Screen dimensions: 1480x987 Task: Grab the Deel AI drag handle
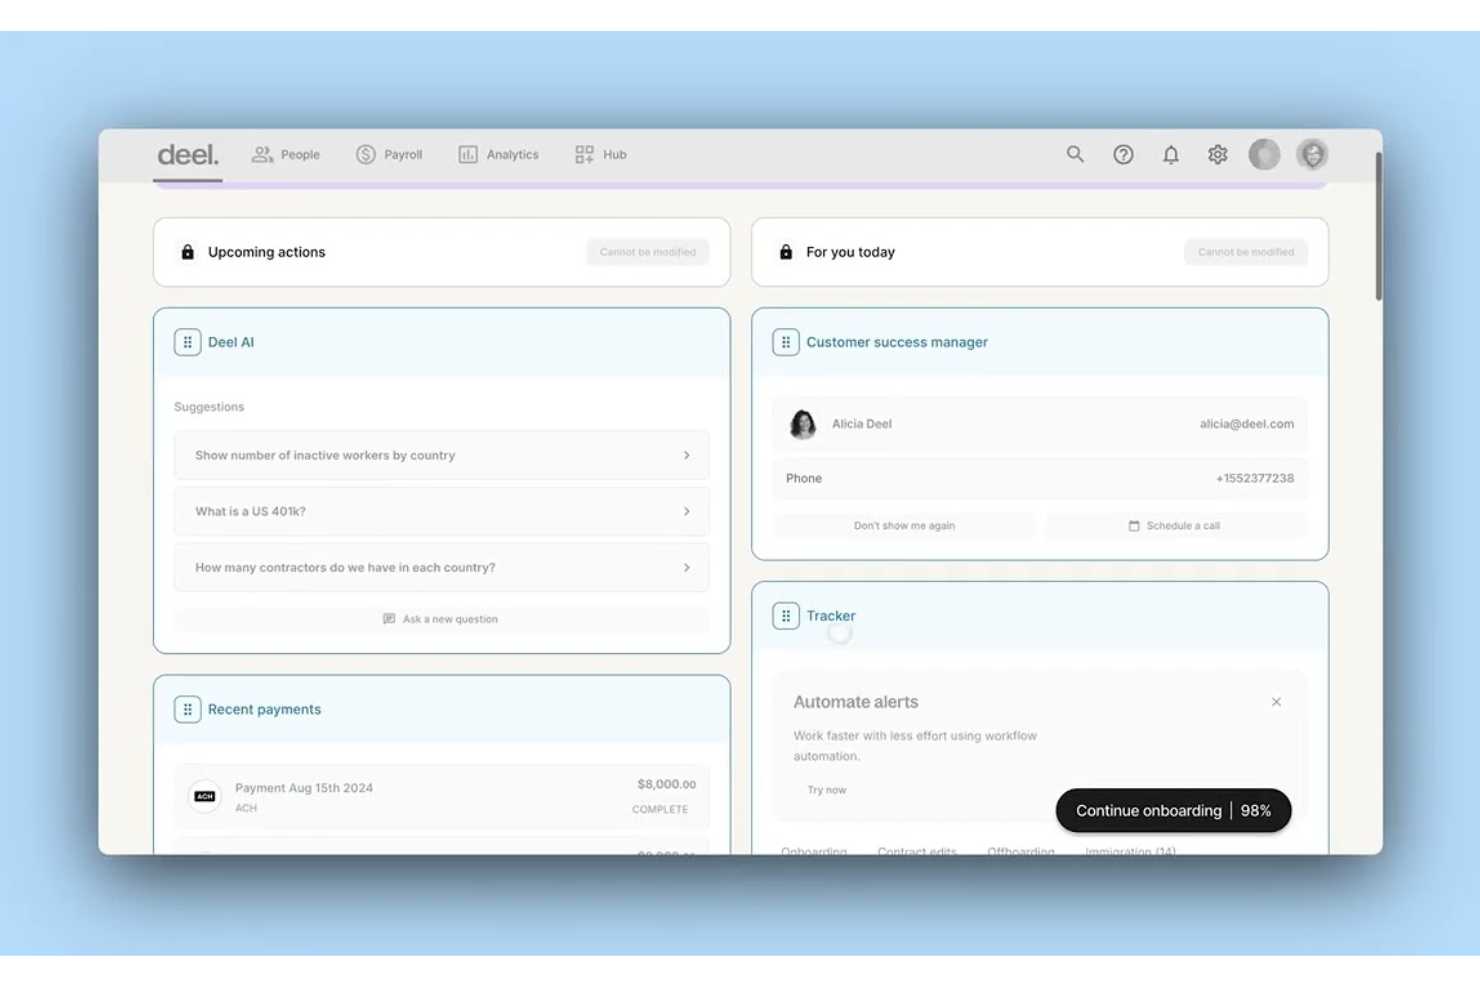pos(187,342)
